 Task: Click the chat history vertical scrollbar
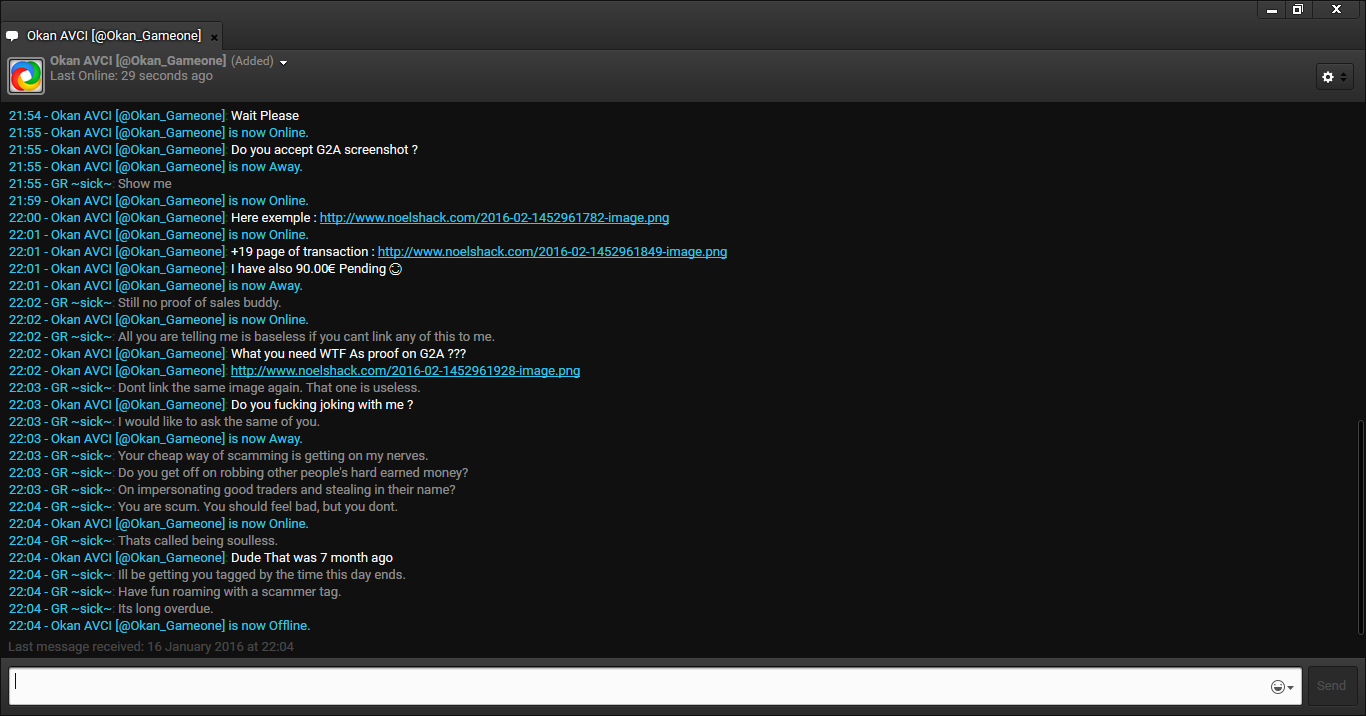coord(1360,525)
